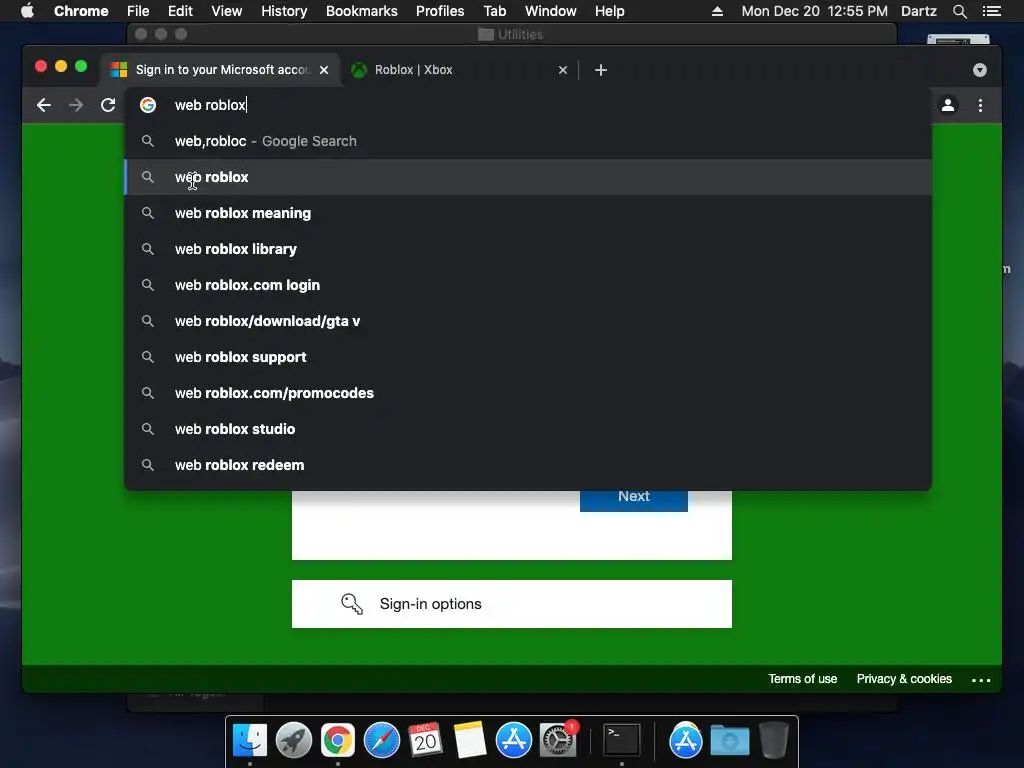The image size is (1024, 768).
Task: Open the File menu
Action: (138, 11)
